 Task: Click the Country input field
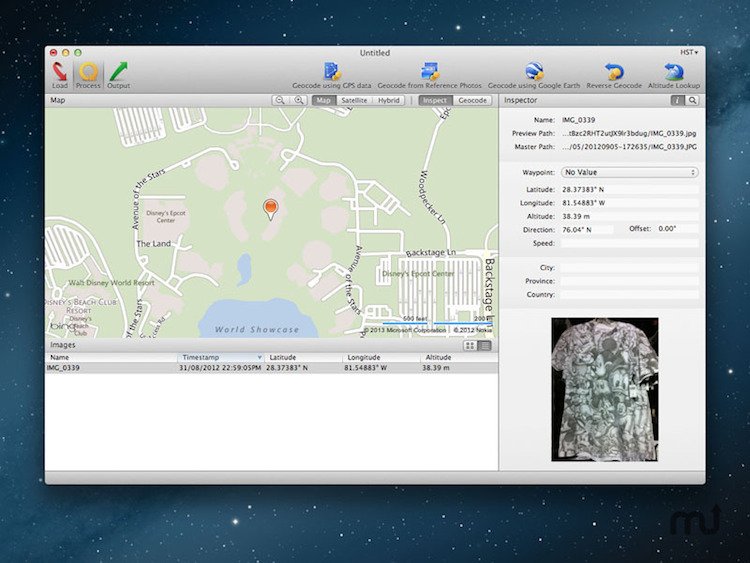[x=629, y=295]
